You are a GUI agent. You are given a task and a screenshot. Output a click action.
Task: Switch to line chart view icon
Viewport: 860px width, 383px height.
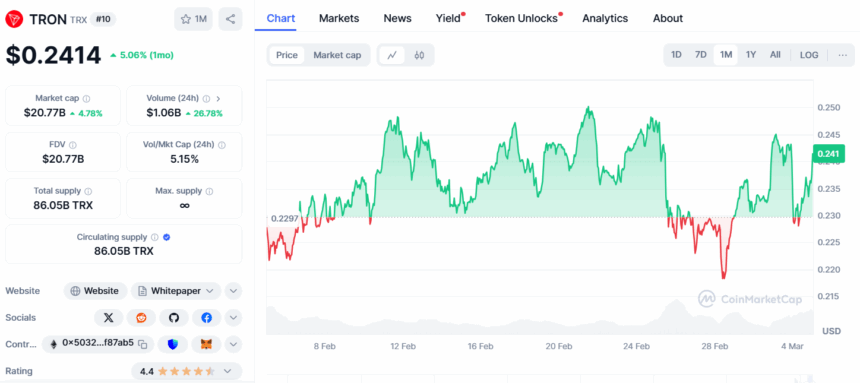pyautogui.click(x=392, y=55)
